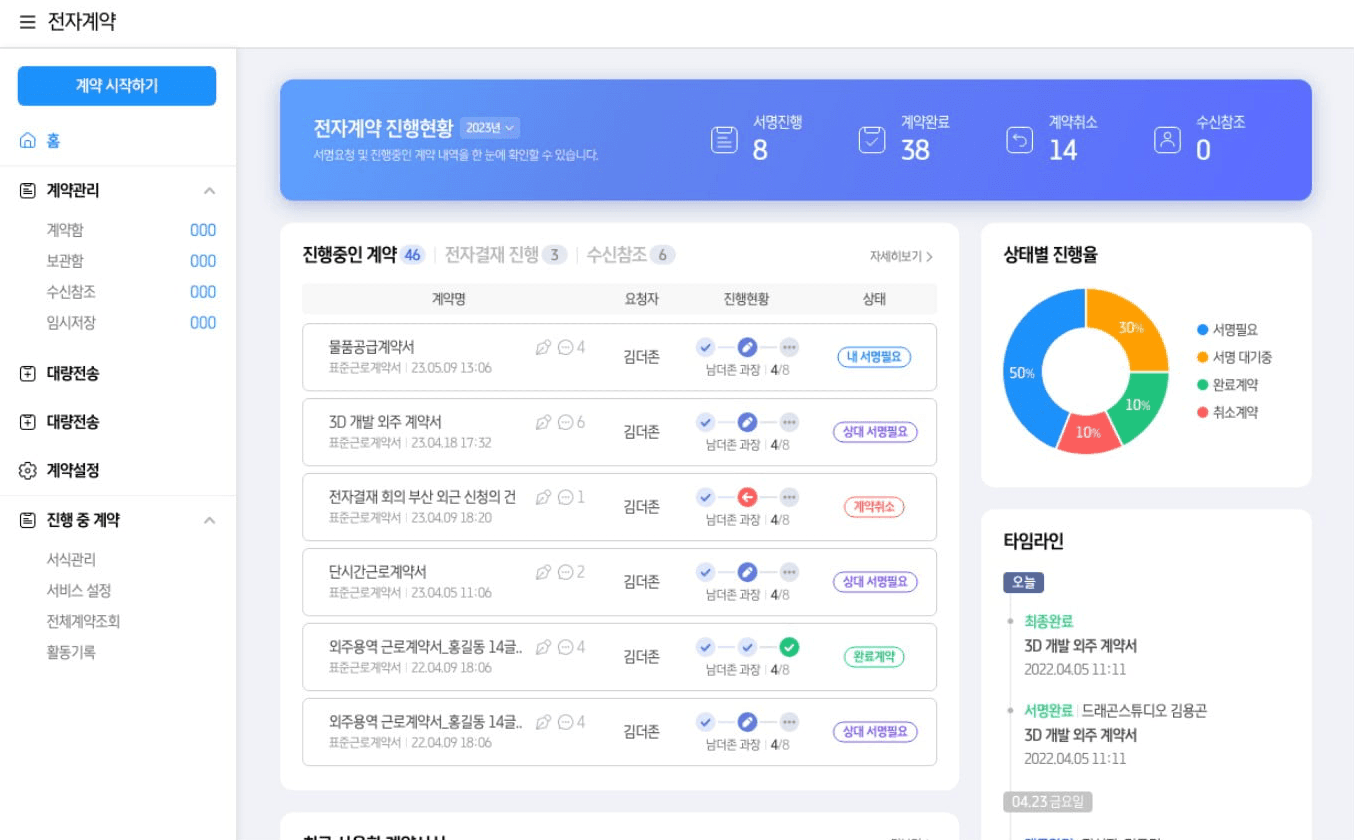Click the 계약명 column header
Viewport: 1354px width, 840px height.
tap(448, 299)
